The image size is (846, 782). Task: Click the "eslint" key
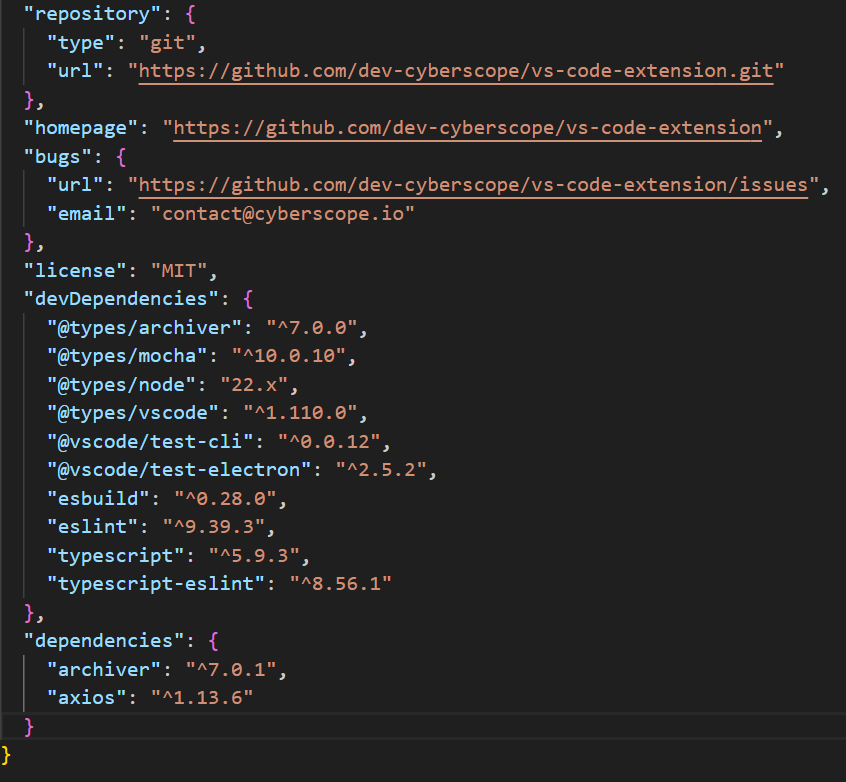point(92,527)
